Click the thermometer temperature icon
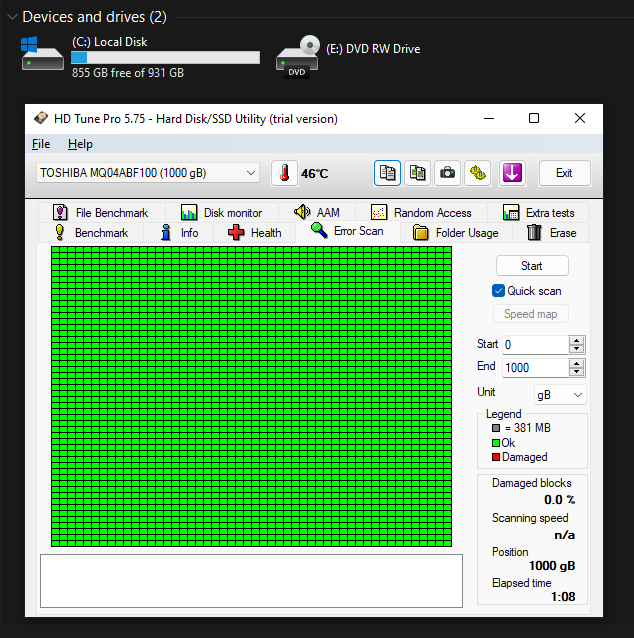 point(285,173)
